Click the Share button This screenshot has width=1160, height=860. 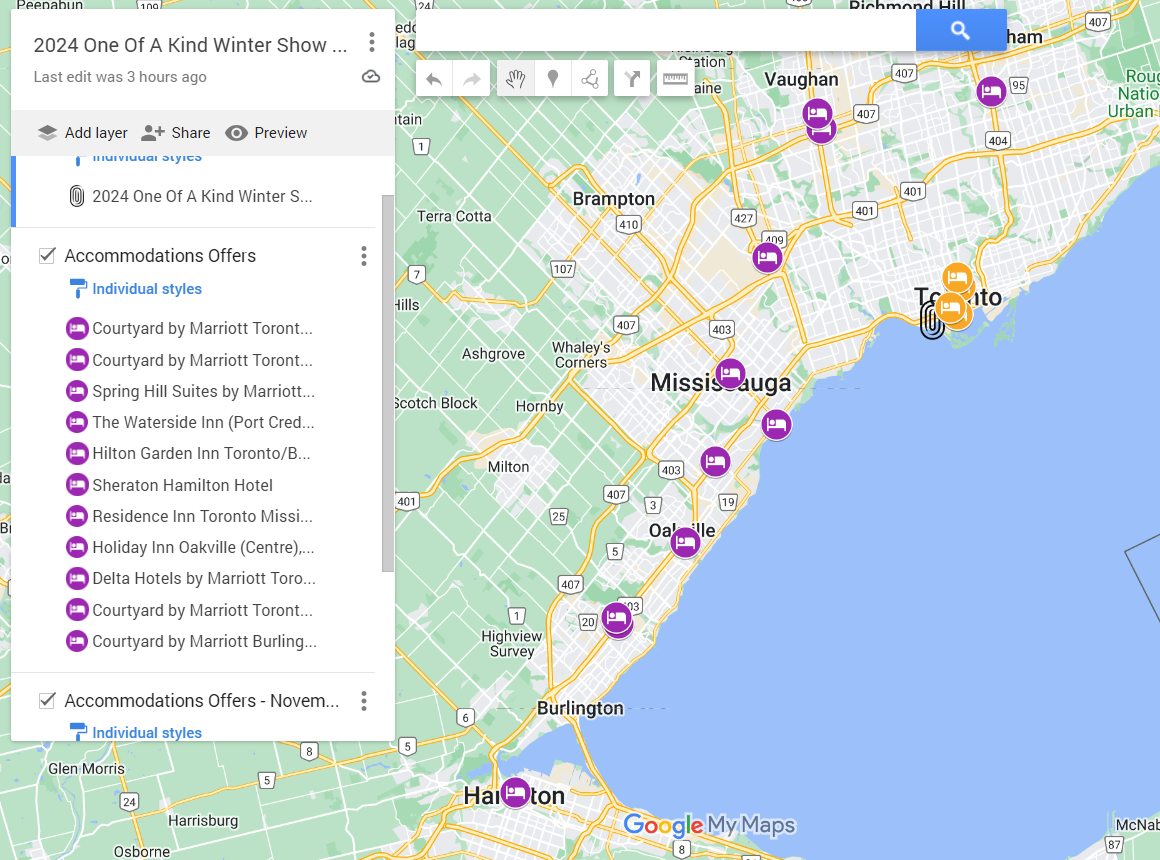176,133
